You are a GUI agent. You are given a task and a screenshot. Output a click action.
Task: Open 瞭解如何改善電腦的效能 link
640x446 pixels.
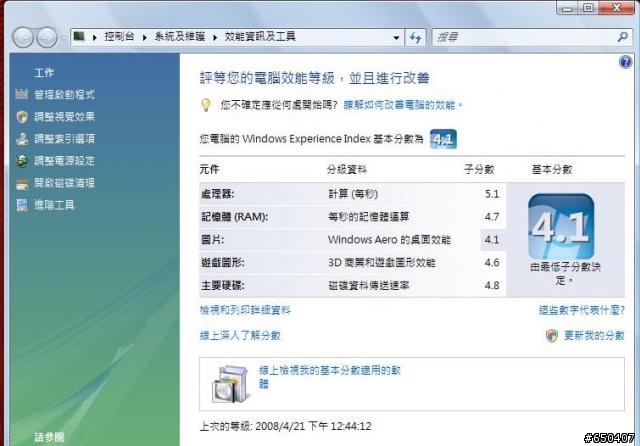tap(399, 105)
